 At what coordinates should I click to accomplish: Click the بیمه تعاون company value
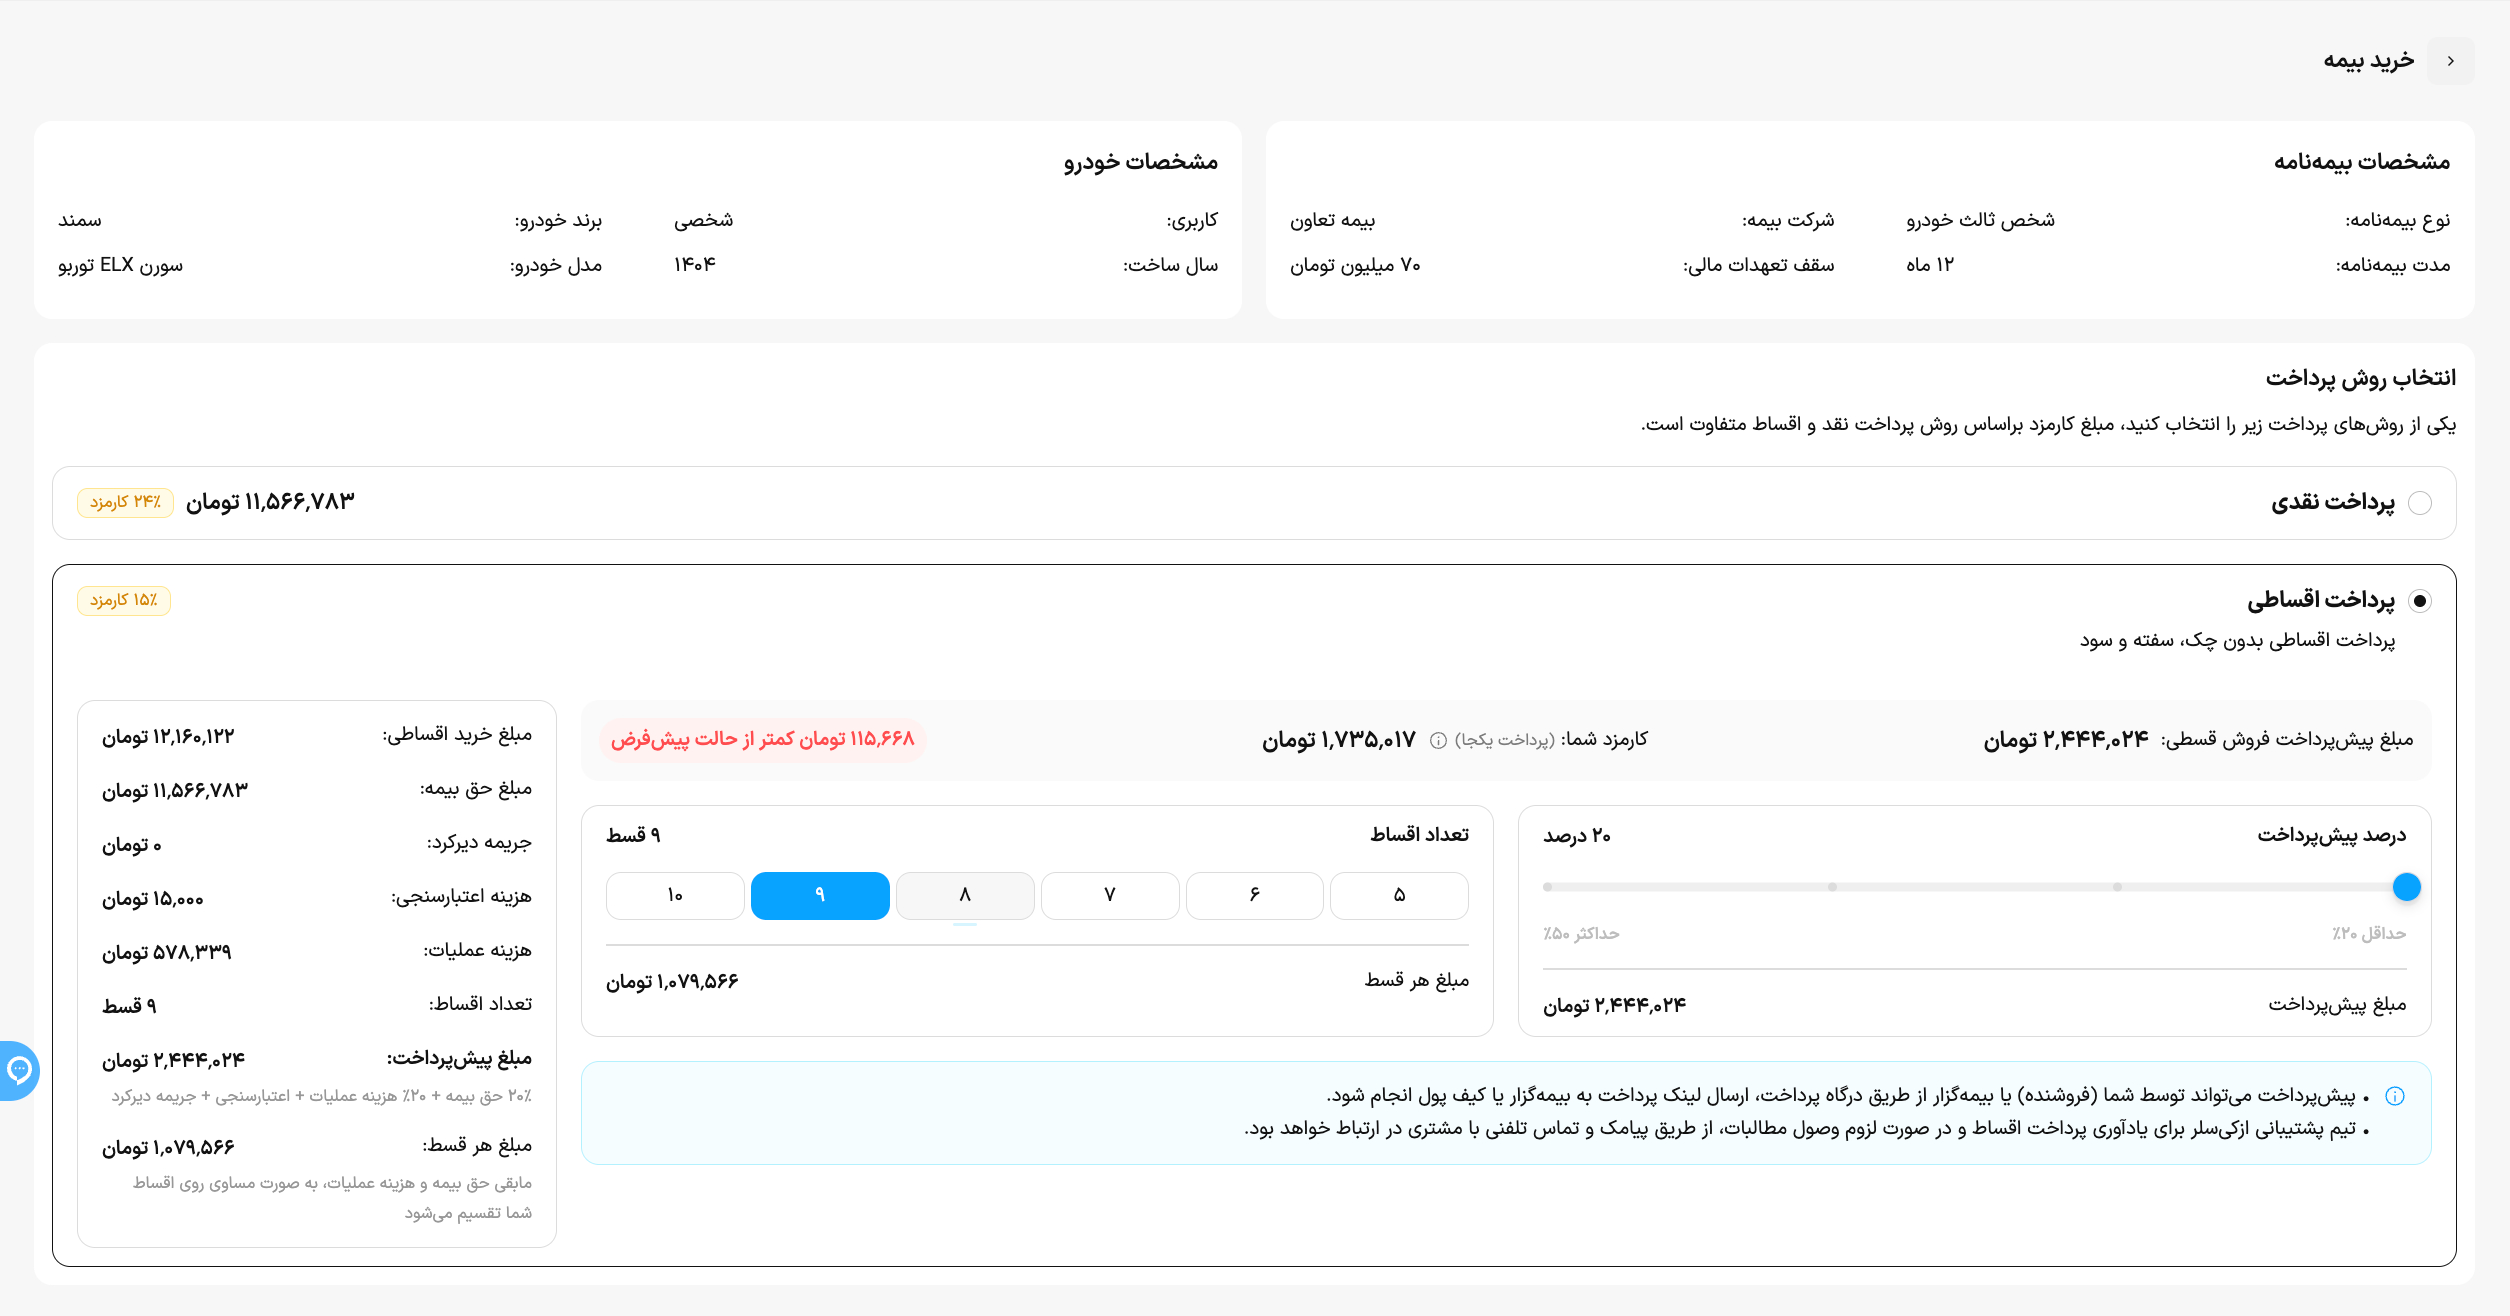[x=1332, y=220]
